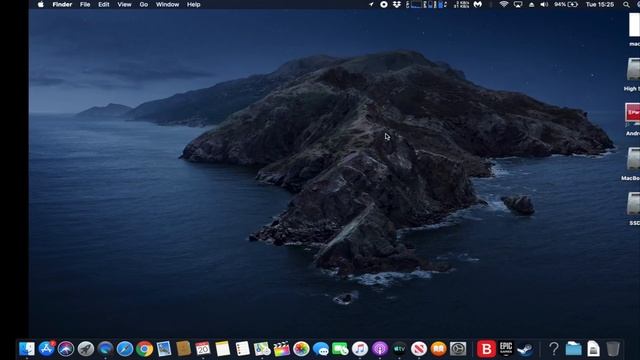Open the blue folder stack in the Dock

click(x=573, y=349)
